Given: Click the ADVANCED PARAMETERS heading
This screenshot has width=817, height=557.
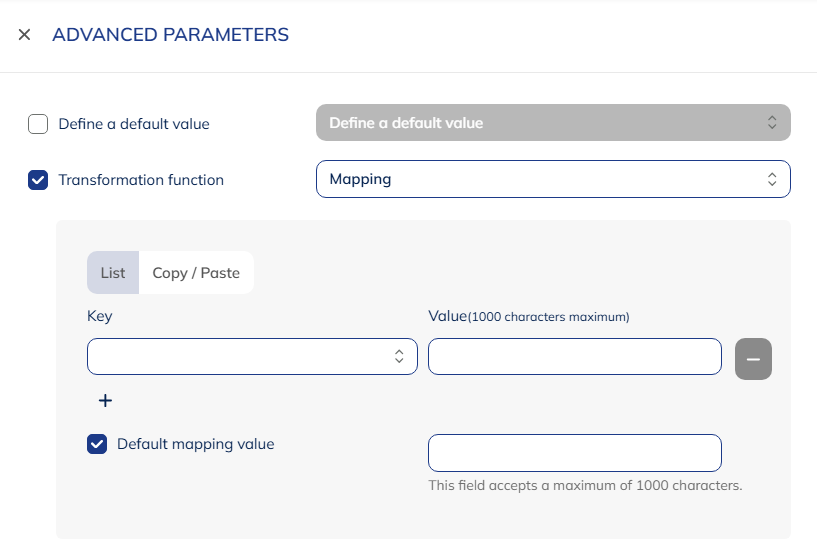Looking at the screenshot, I should [x=170, y=35].
